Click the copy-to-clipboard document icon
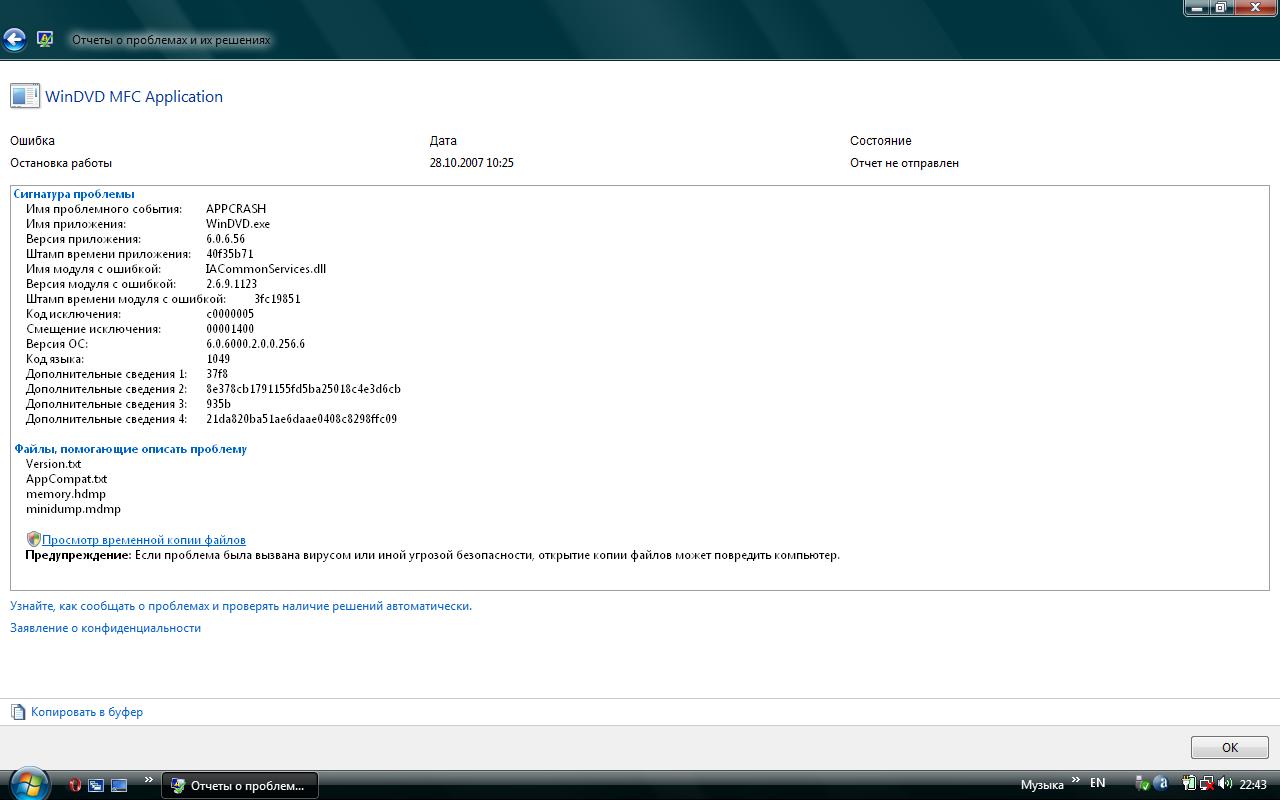This screenshot has height=800, width=1280. [18, 712]
